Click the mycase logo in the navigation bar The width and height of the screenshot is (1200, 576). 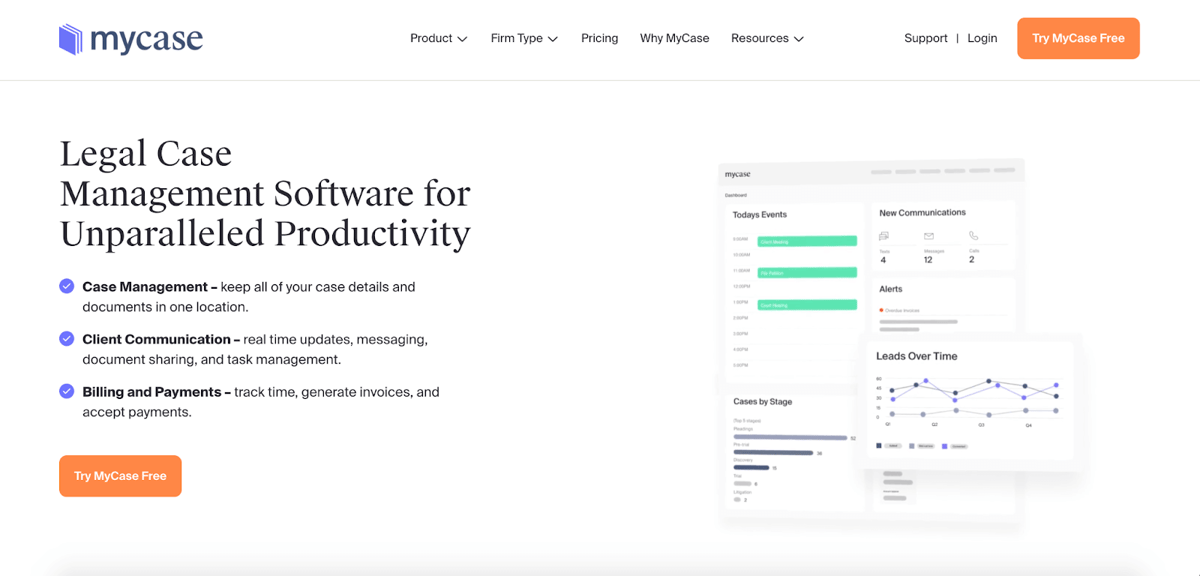(x=131, y=39)
